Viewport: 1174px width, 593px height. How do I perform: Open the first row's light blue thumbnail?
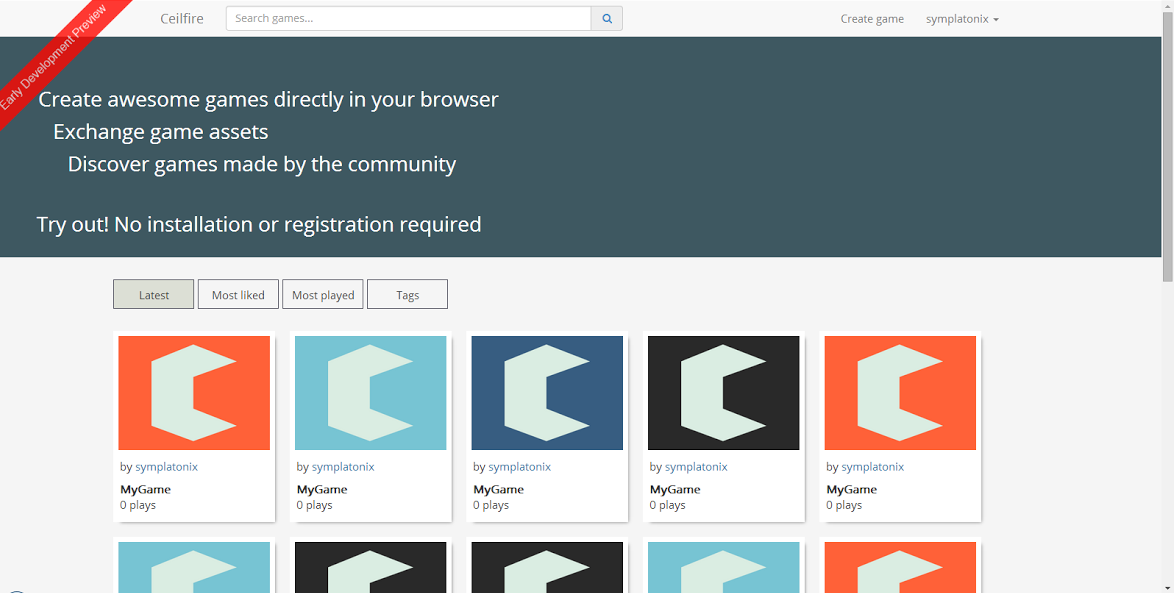pos(370,393)
